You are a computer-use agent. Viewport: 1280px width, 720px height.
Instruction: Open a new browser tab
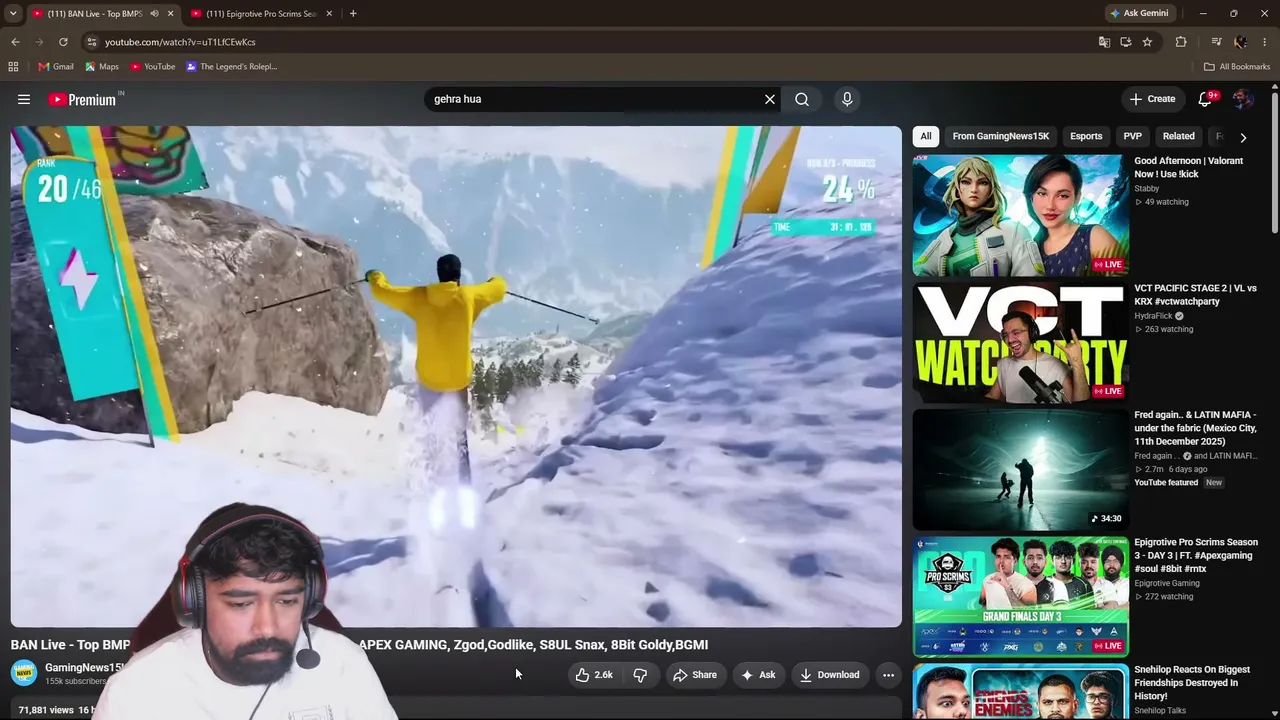353,14
